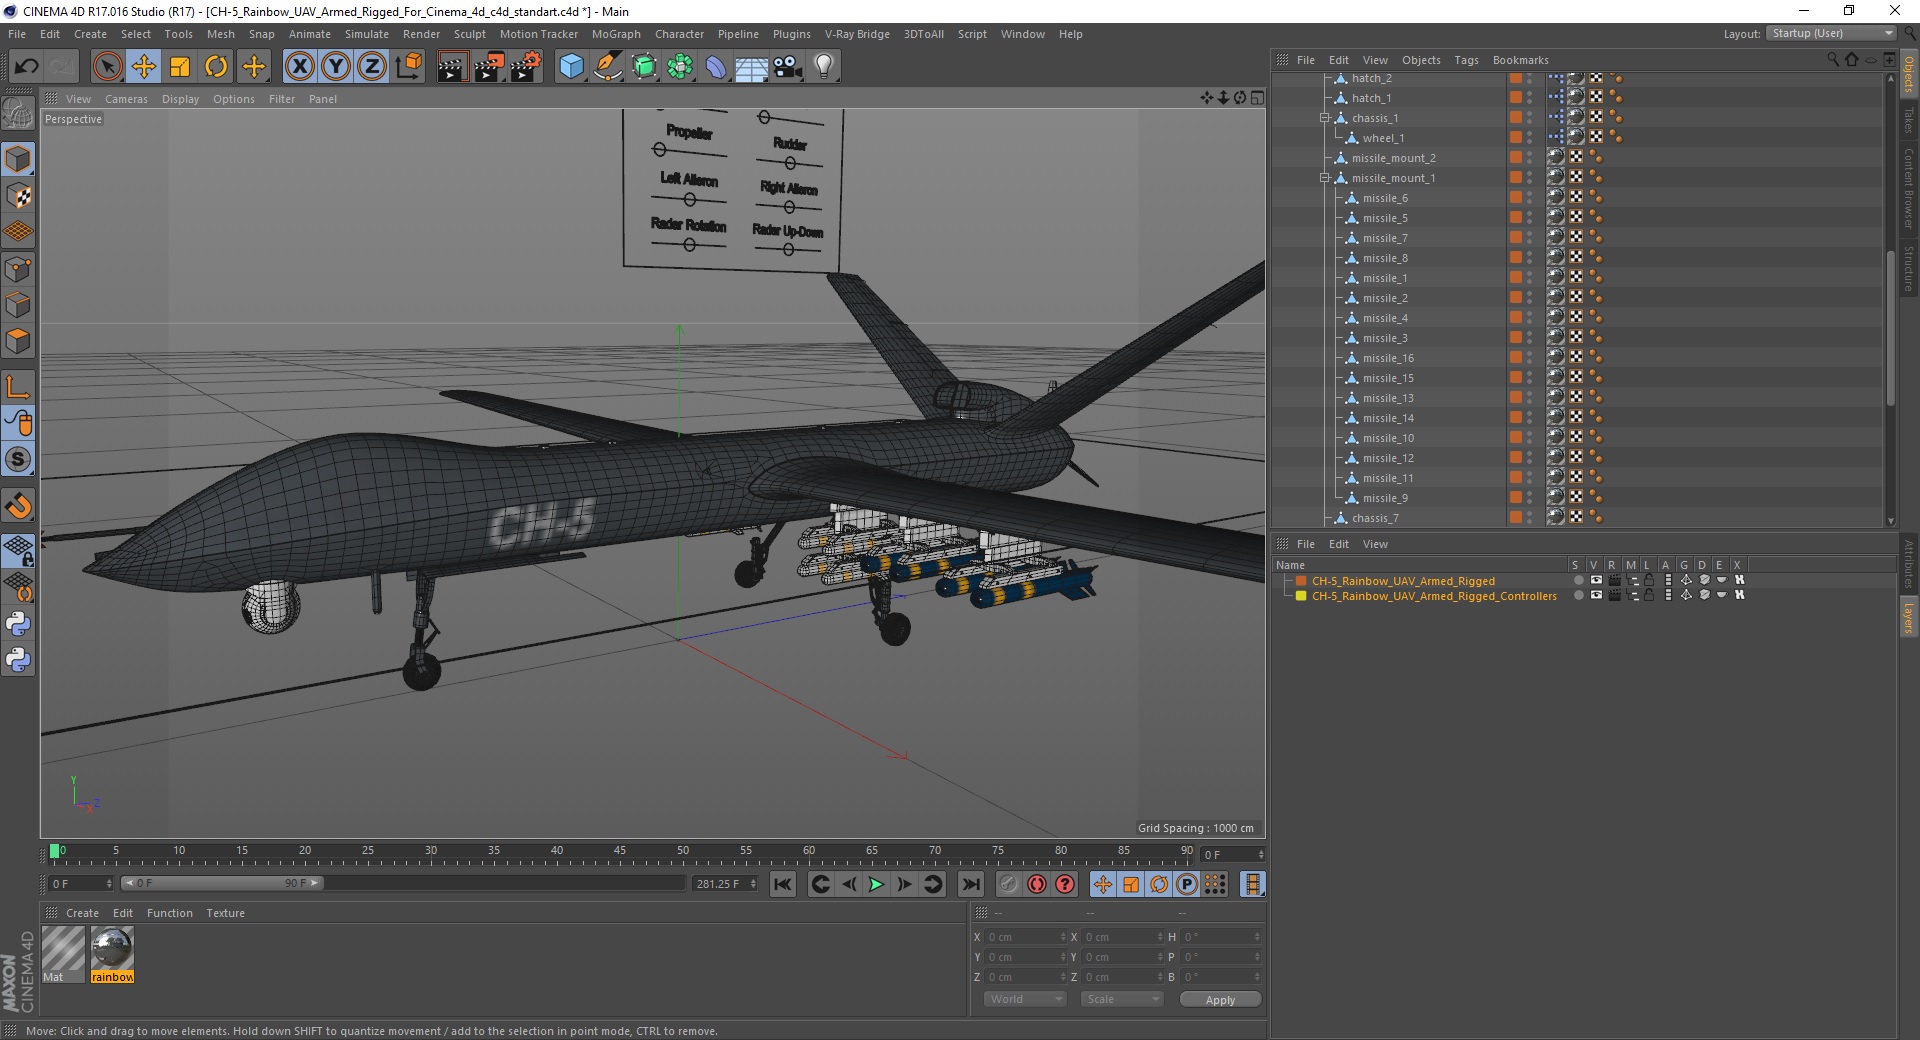The height and width of the screenshot is (1040, 1920).
Task: Toggle Y axis lock
Action: [336, 67]
